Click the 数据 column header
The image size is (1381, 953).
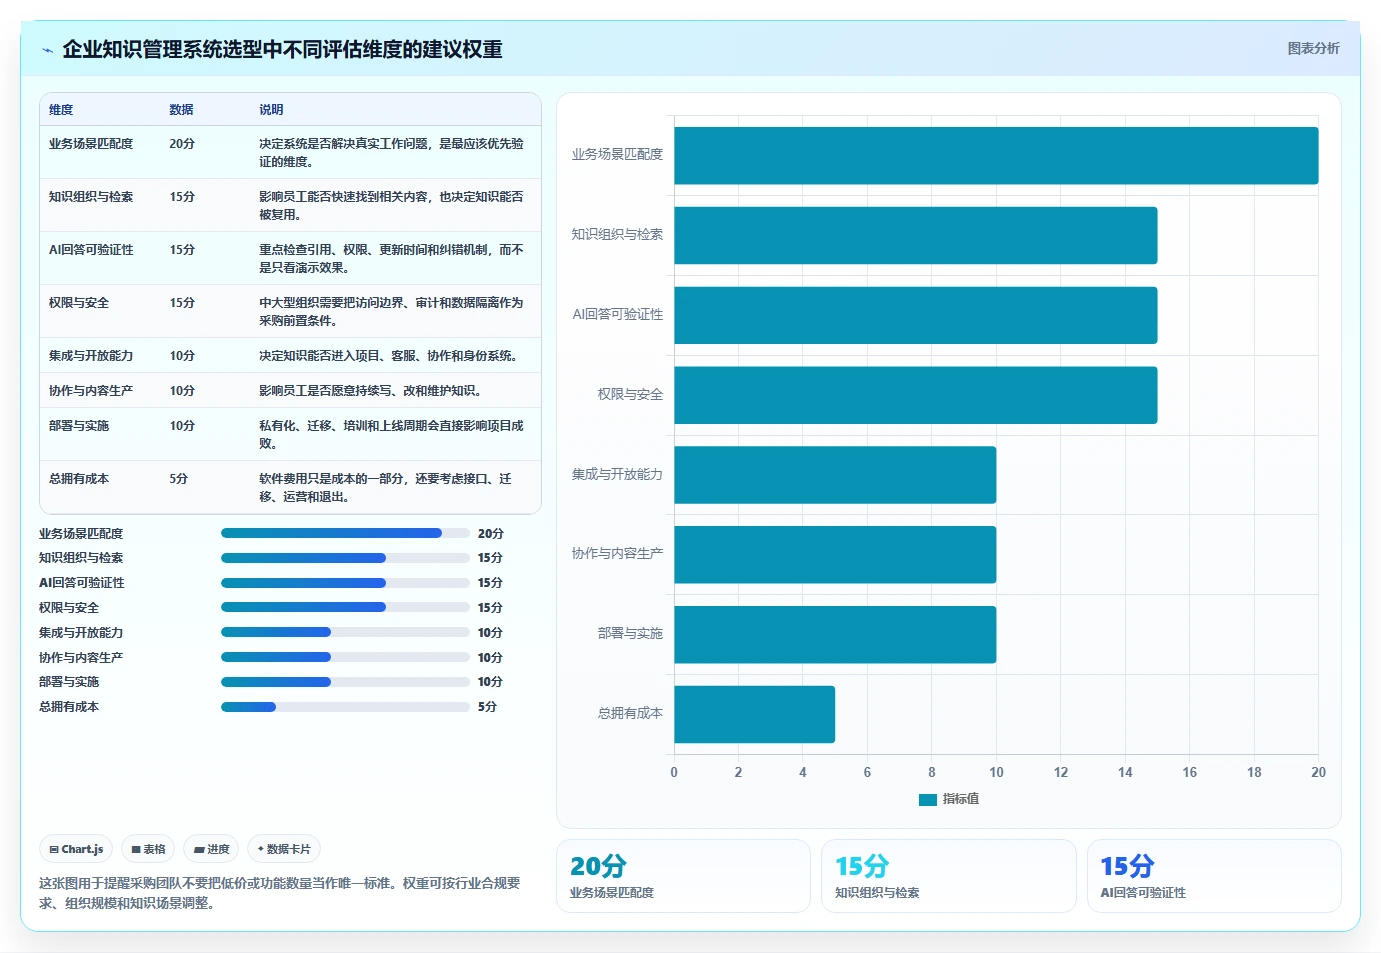tap(181, 110)
